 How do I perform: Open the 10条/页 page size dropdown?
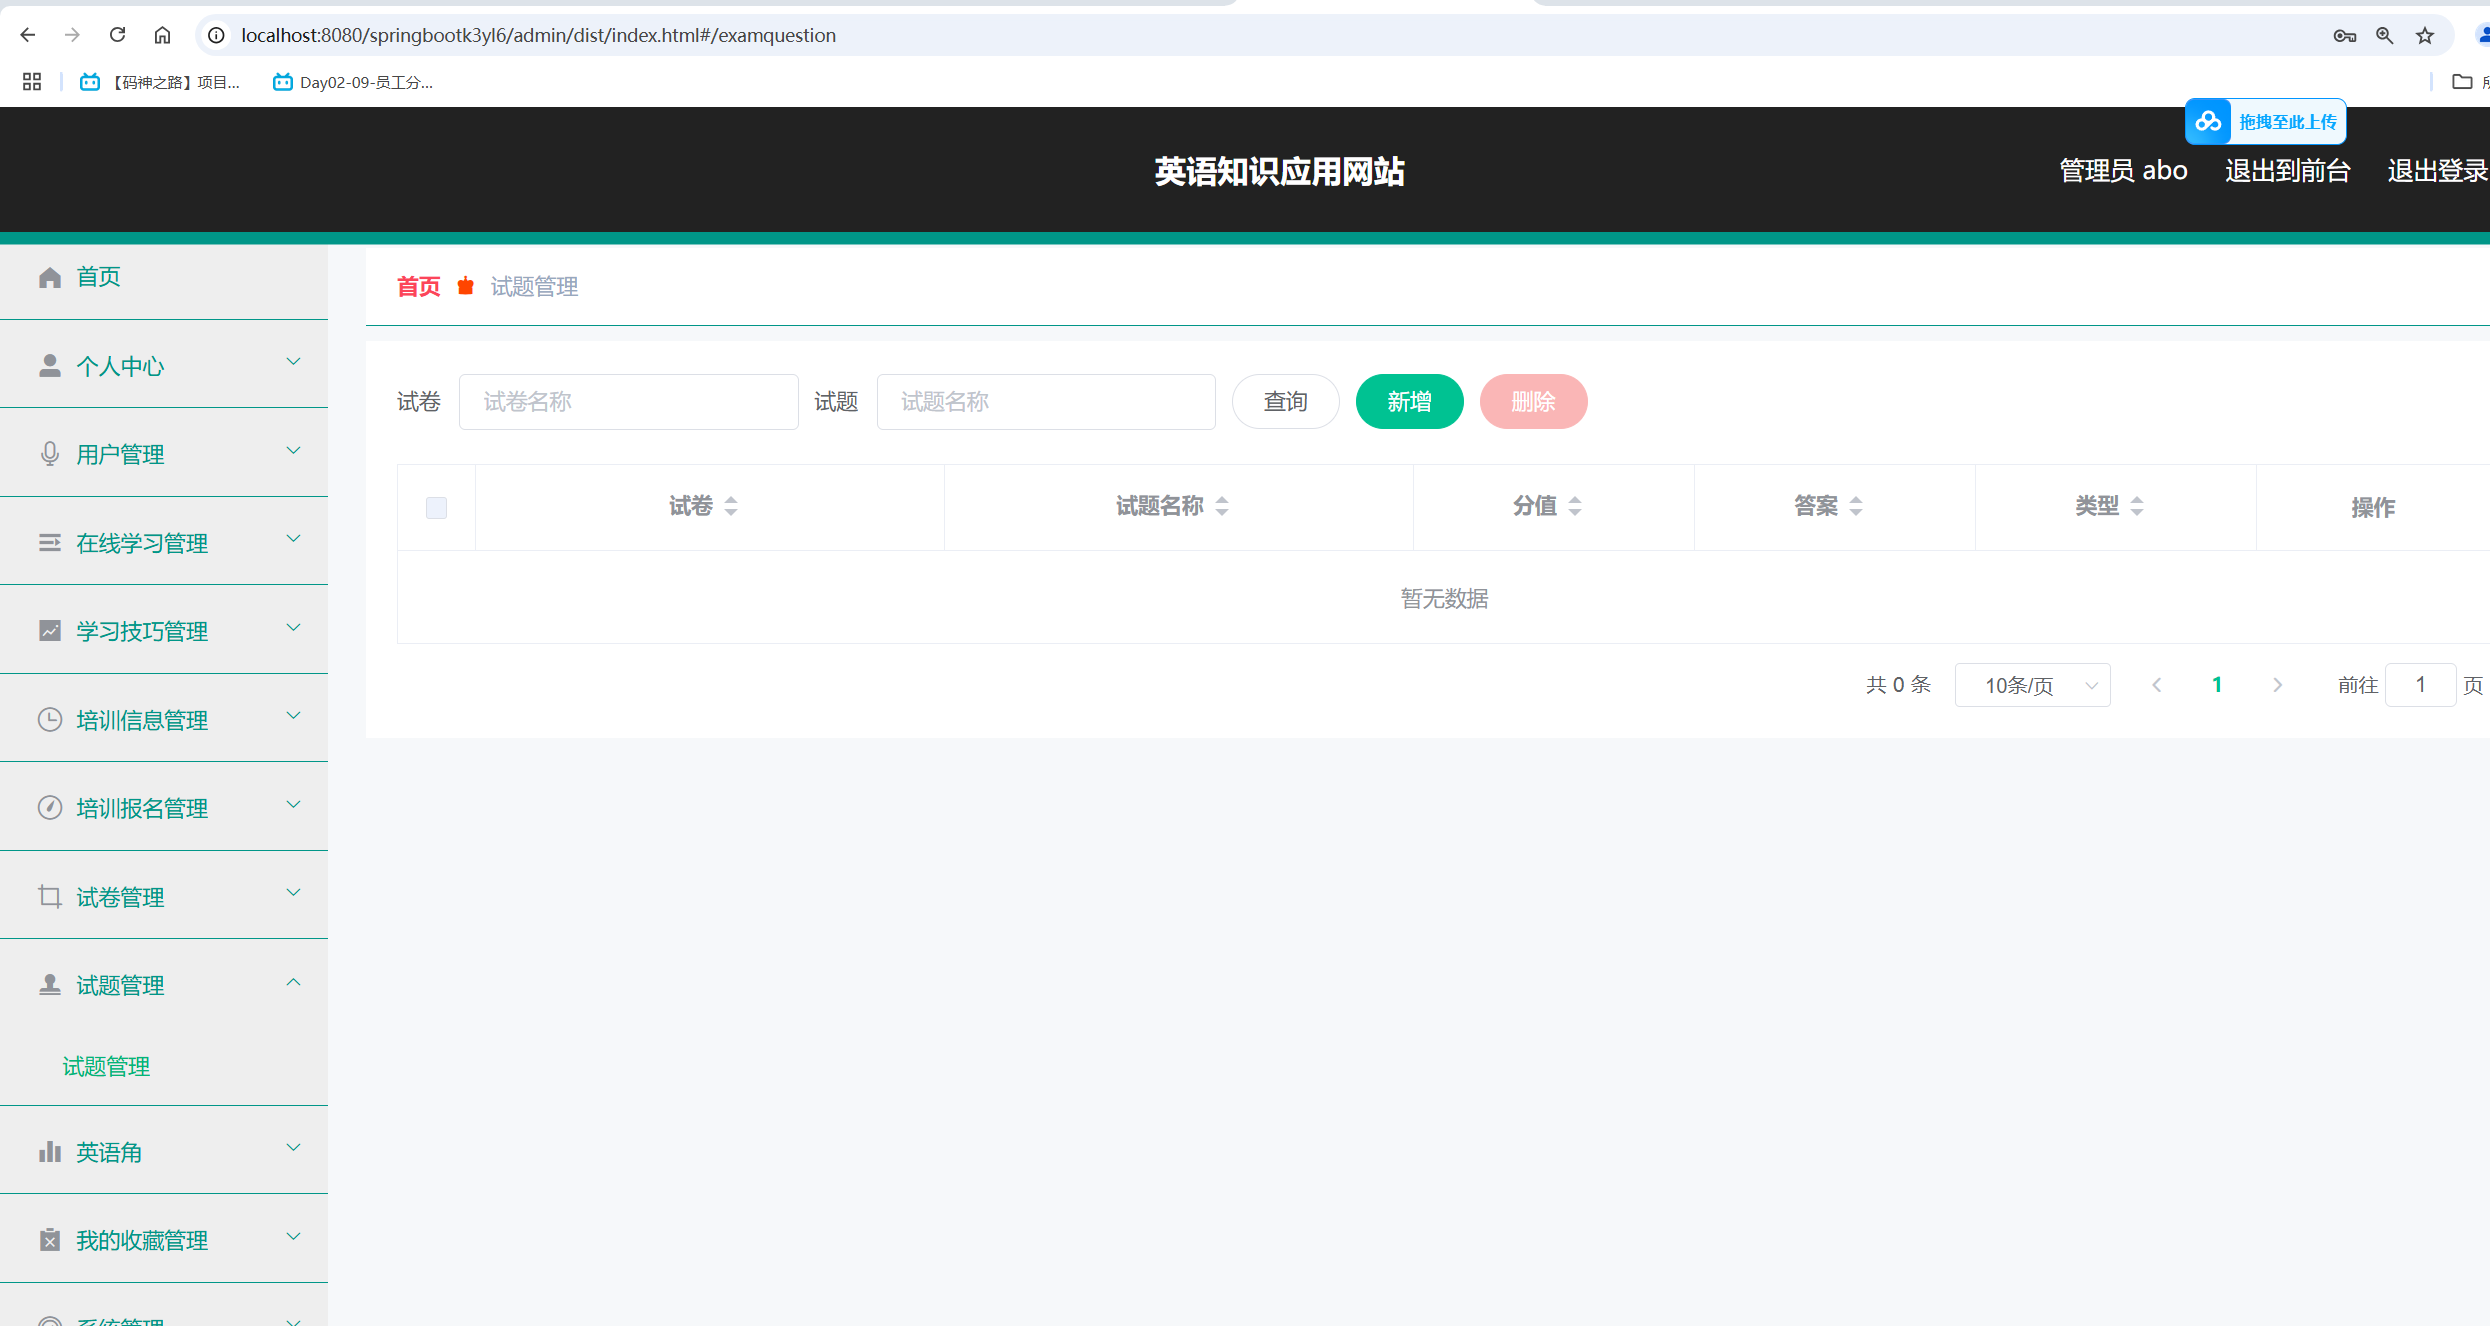(2032, 684)
